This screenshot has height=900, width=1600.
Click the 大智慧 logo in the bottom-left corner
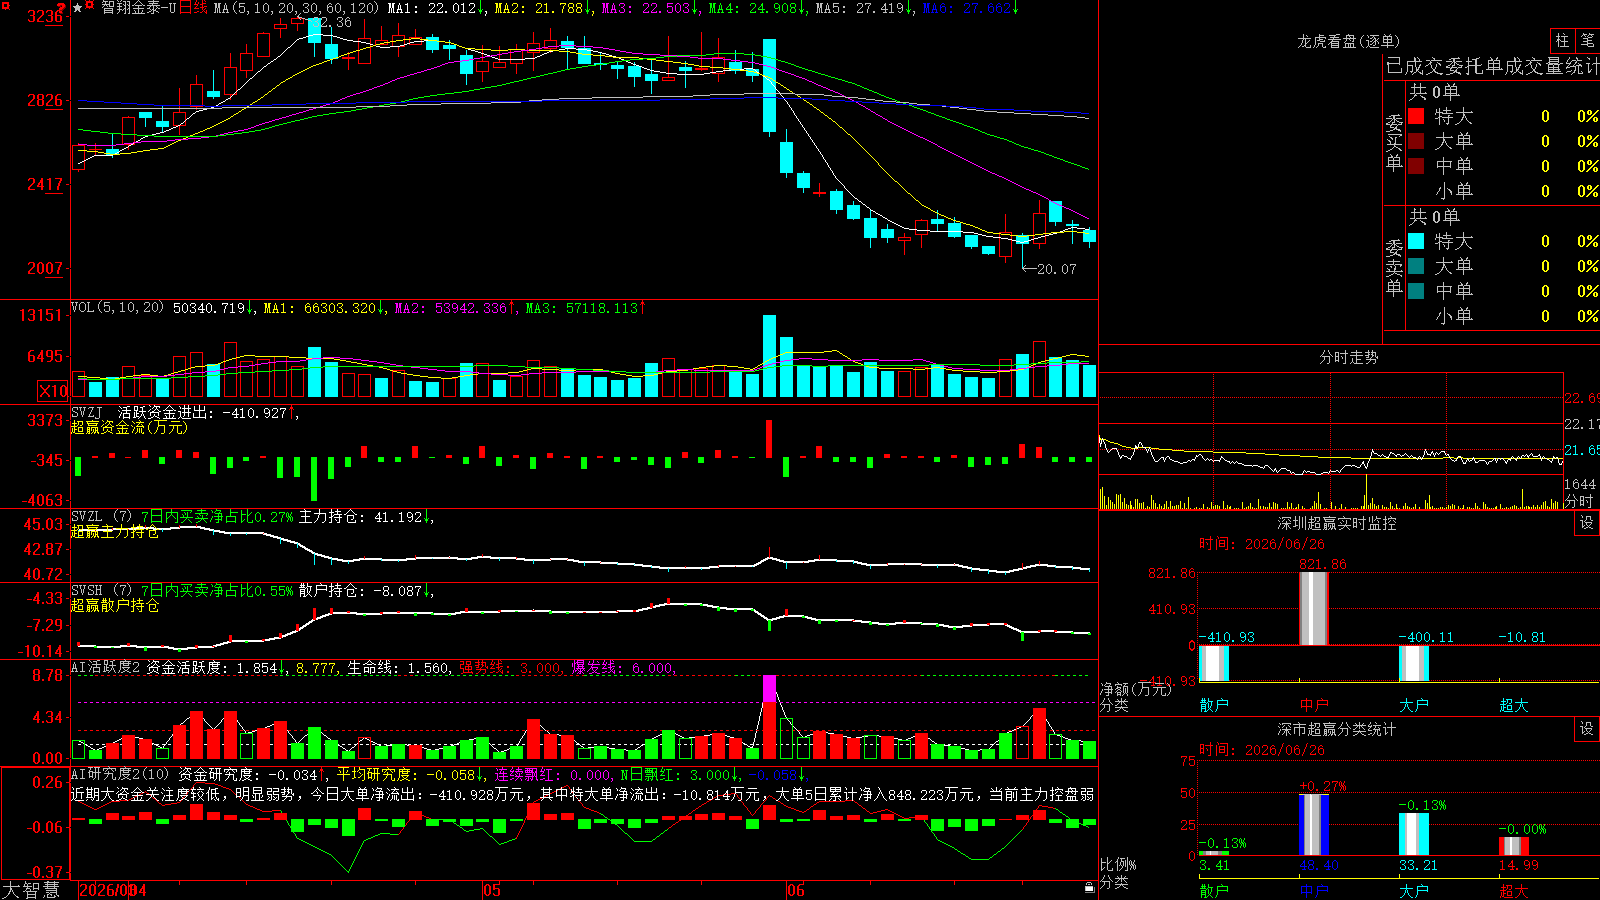coord(31,890)
